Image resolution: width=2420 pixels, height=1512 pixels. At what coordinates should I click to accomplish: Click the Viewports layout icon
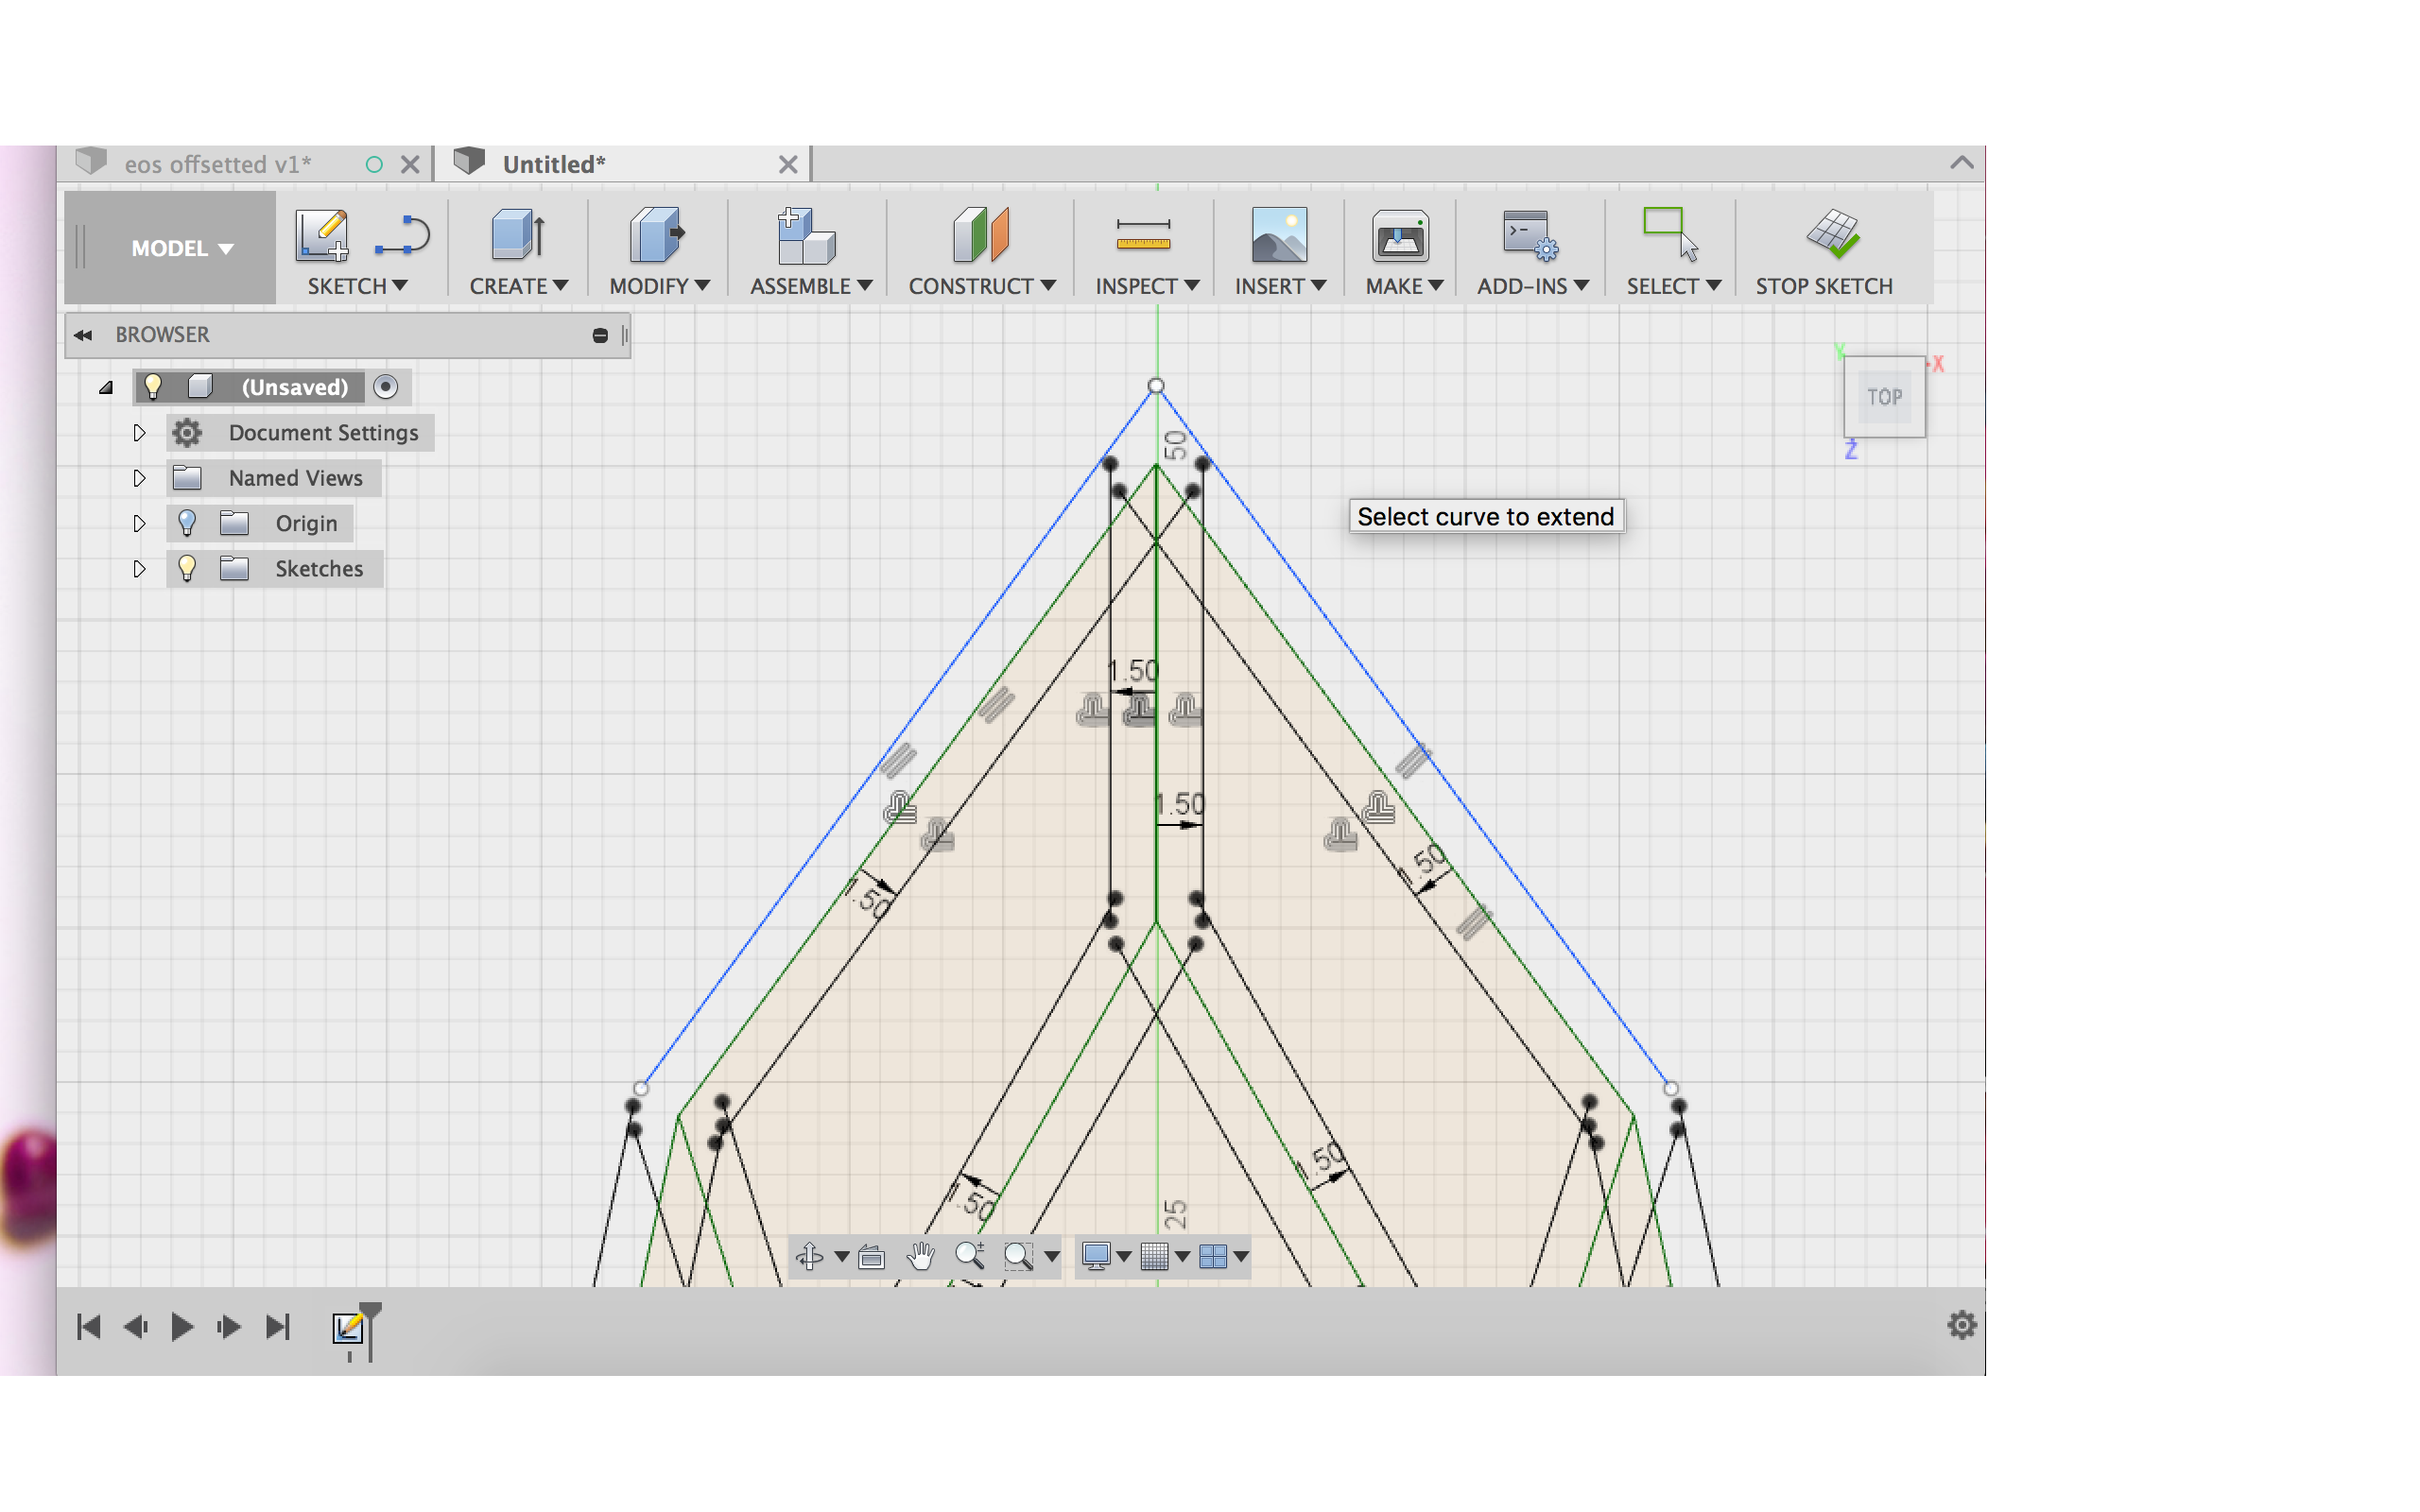(x=1212, y=1256)
